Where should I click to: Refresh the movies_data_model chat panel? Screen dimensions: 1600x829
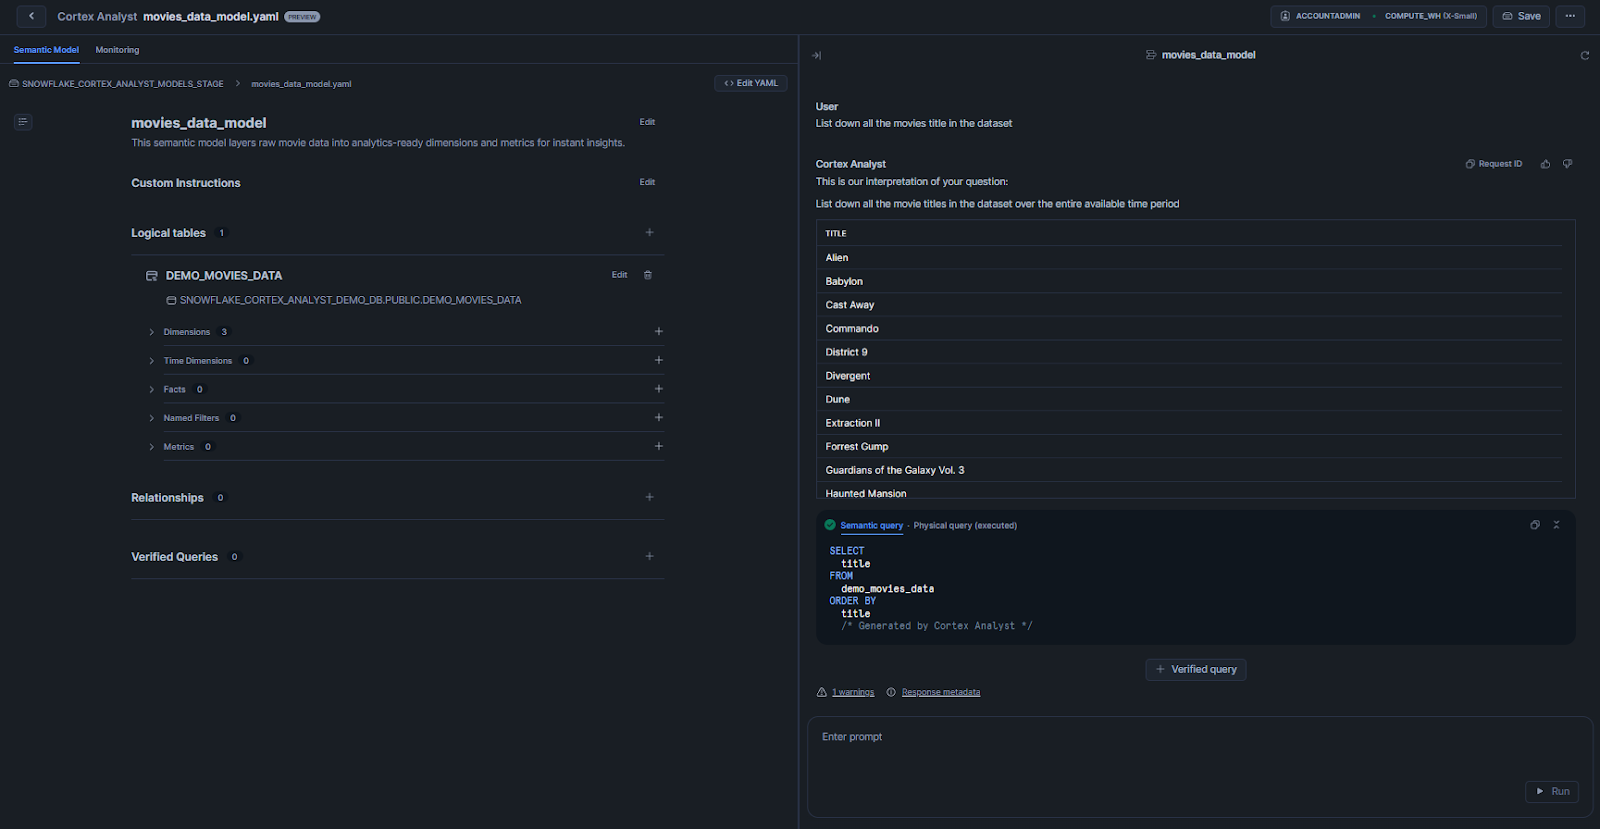pos(1584,55)
